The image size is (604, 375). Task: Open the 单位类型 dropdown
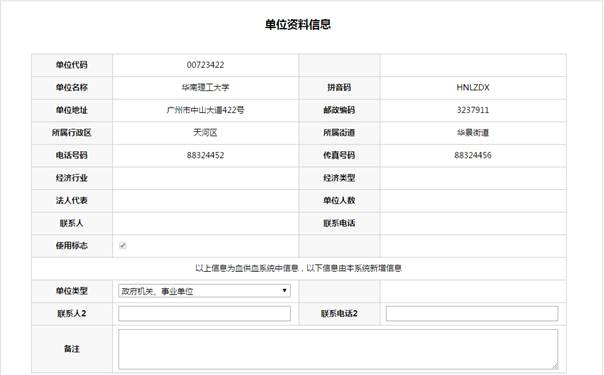click(205, 291)
